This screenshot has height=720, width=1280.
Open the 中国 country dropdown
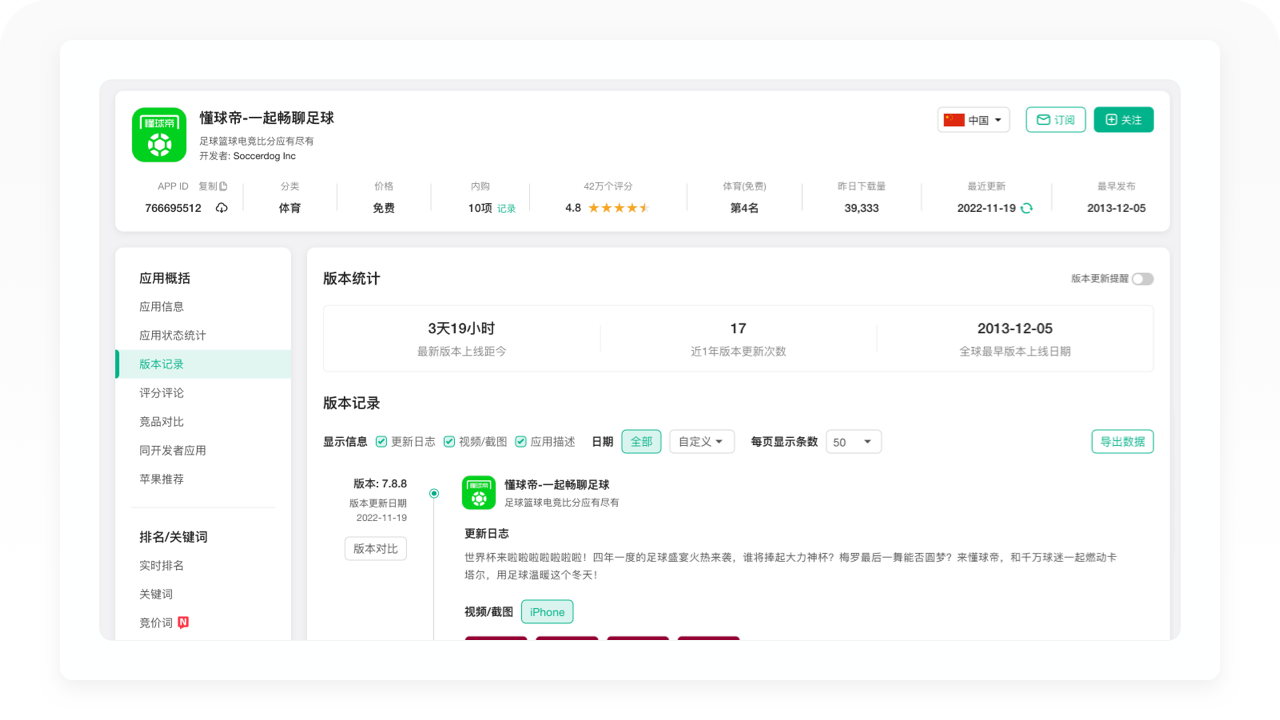[x=974, y=120]
